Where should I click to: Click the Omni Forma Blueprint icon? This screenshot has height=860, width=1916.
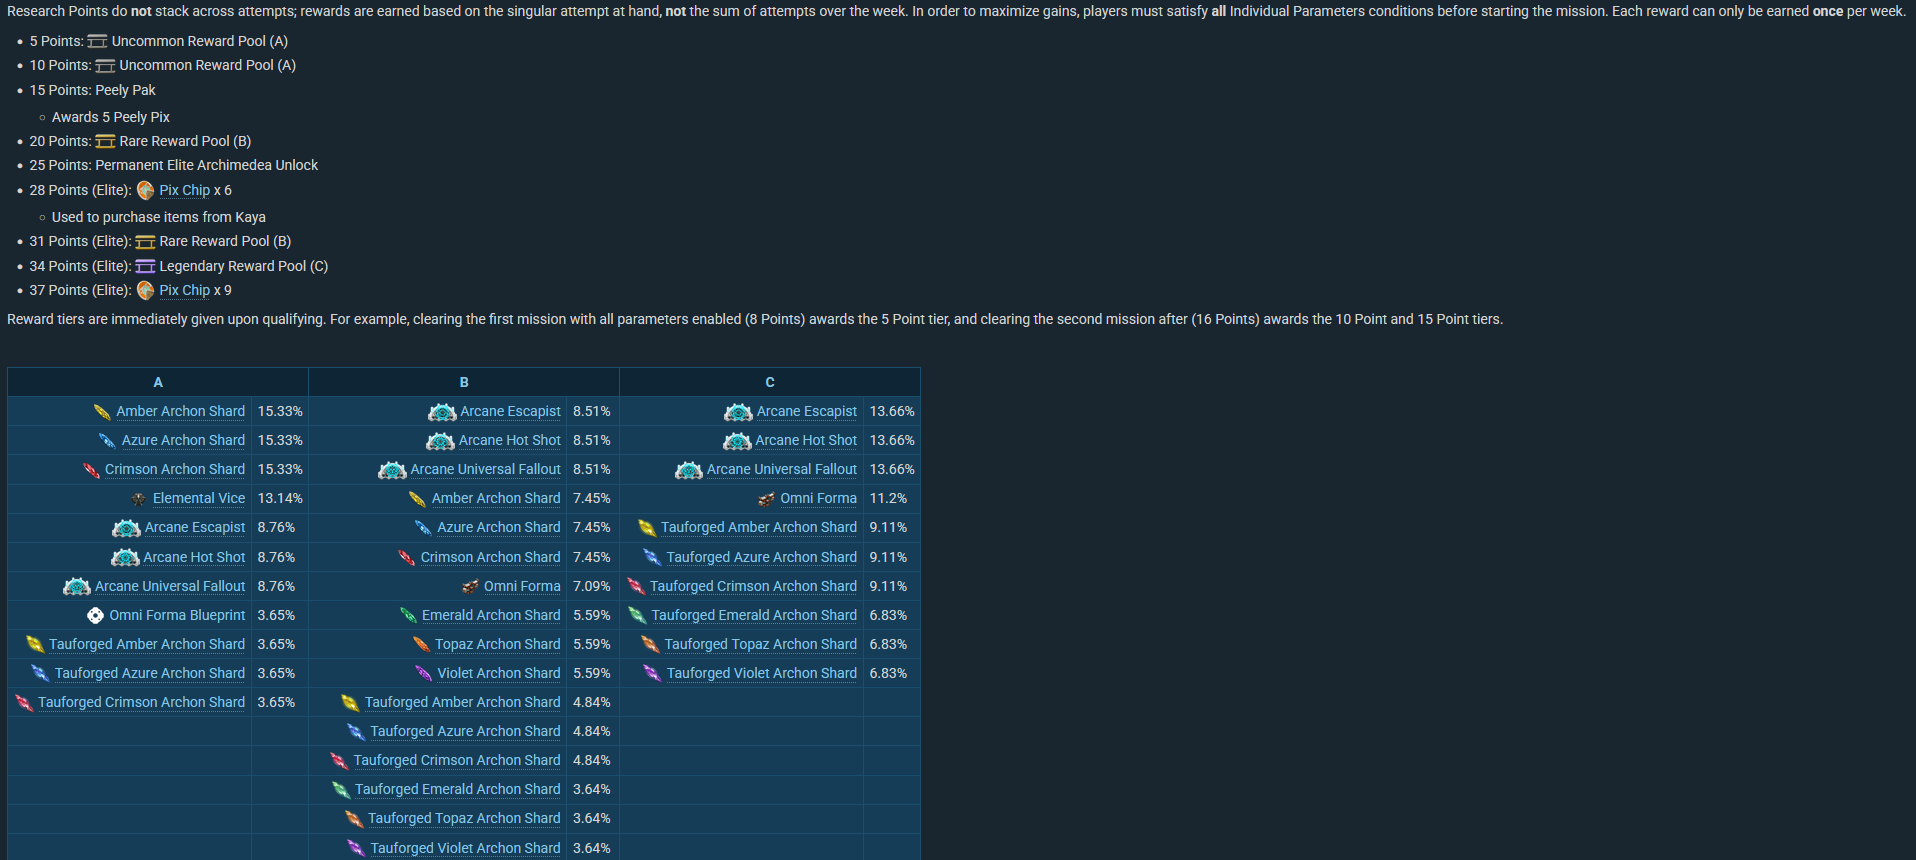point(95,616)
